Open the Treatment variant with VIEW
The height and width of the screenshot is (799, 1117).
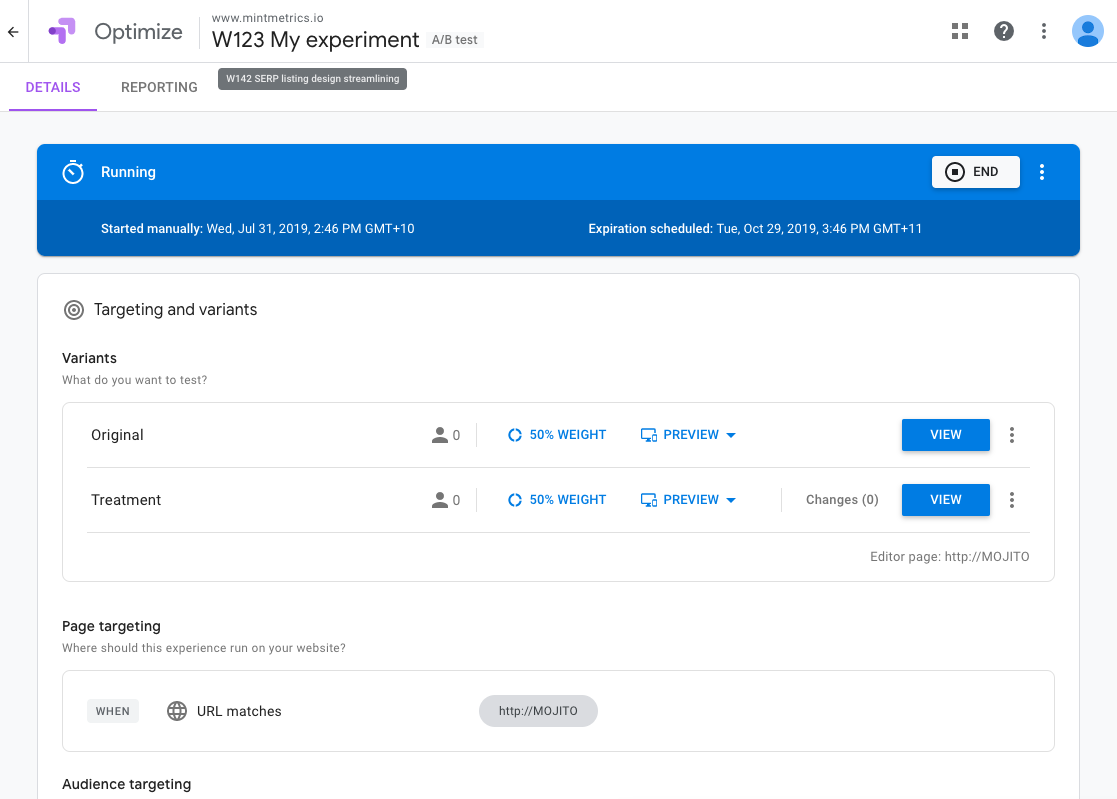pyautogui.click(x=945, y=499)
